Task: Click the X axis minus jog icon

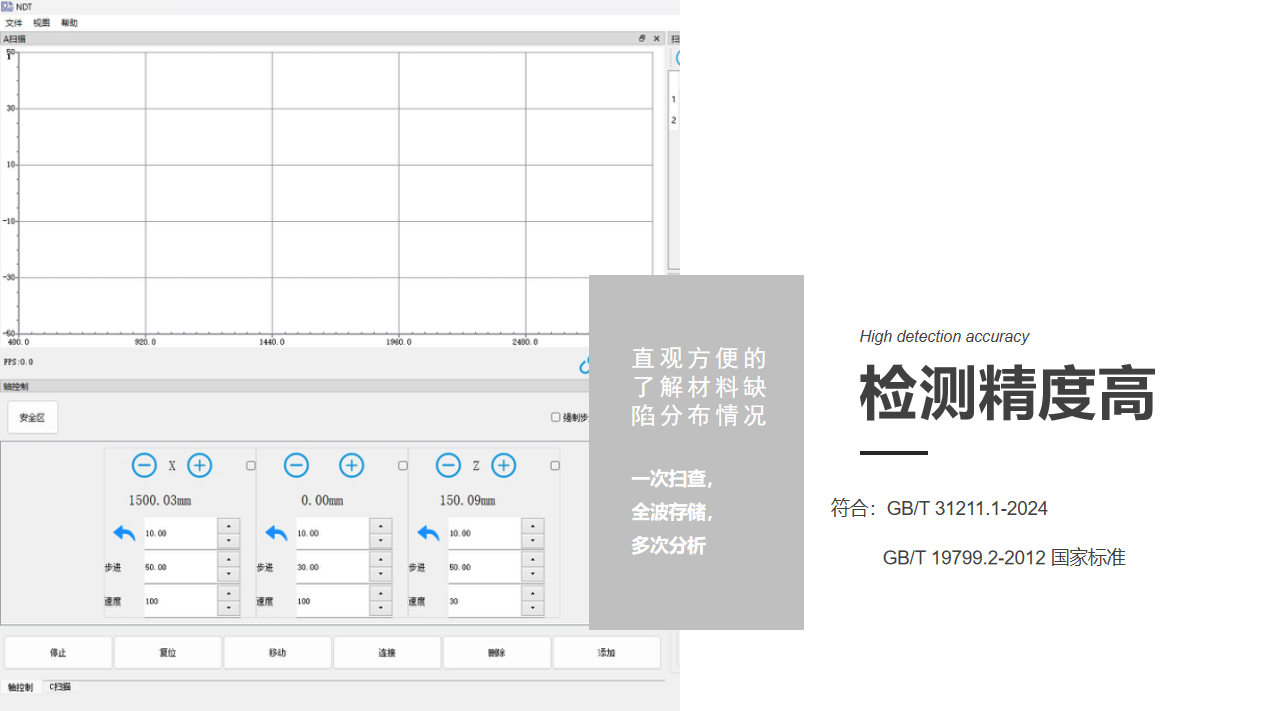Action: click(x=144, y=465)
